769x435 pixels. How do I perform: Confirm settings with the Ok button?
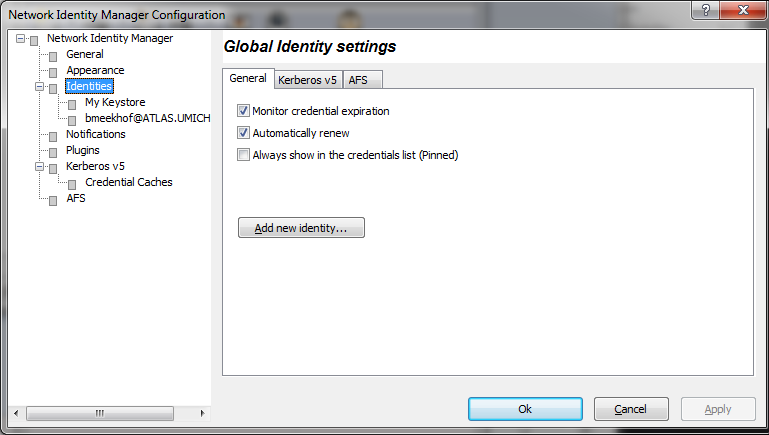(x=525, y=409)
